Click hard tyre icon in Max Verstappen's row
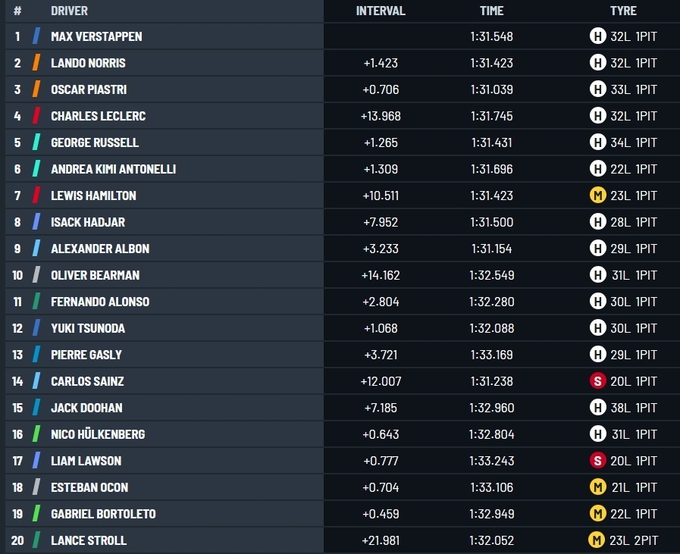The height and width of the screenshot is (554, 680). point(598,36)
